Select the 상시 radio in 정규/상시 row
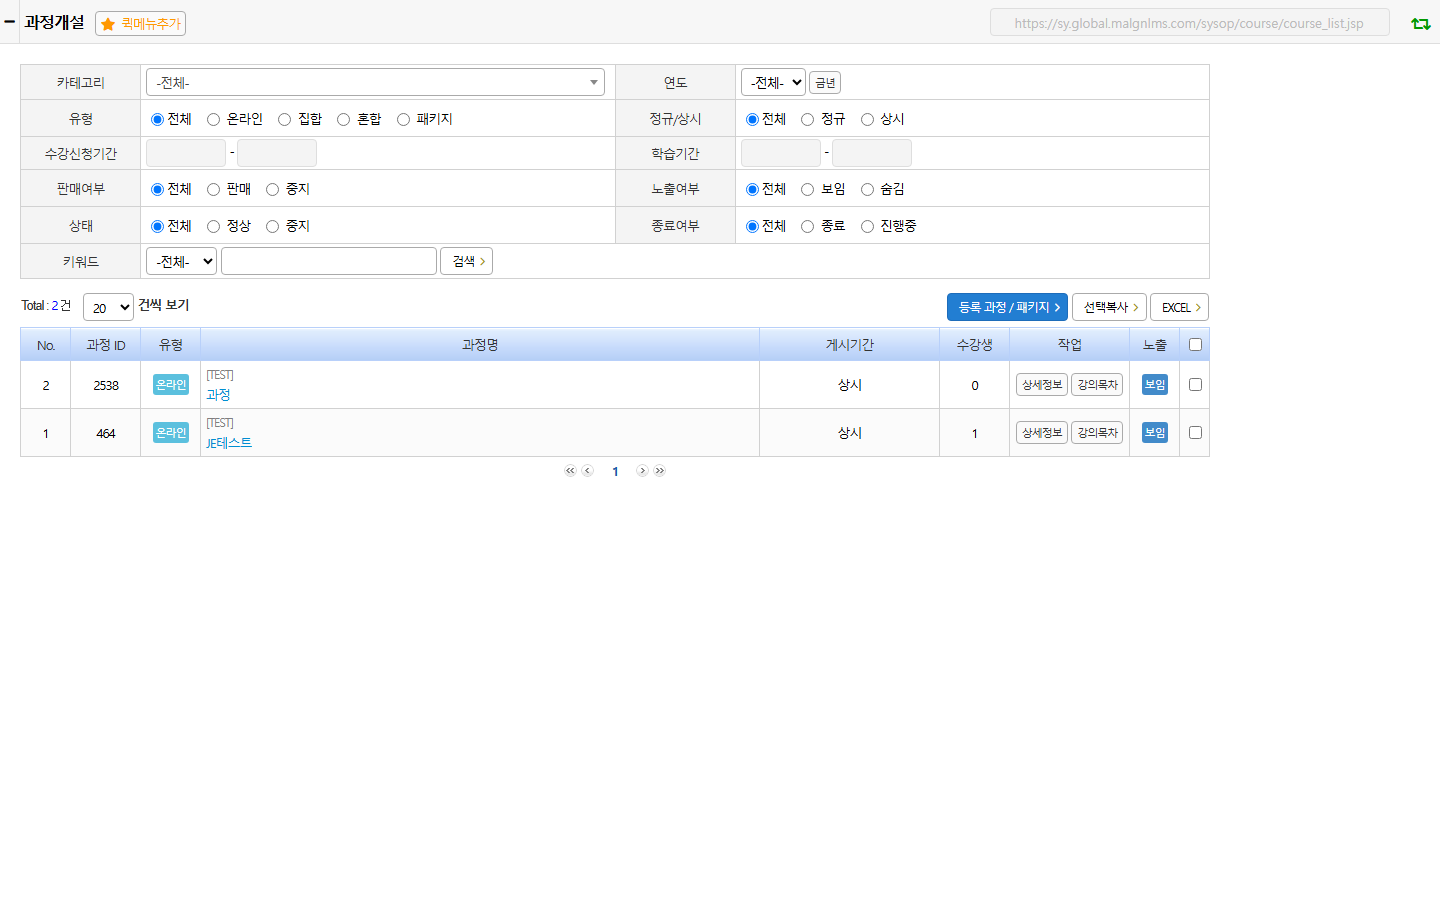The image size is (1440, 900). pyautogui.click(x=867, y=120)
